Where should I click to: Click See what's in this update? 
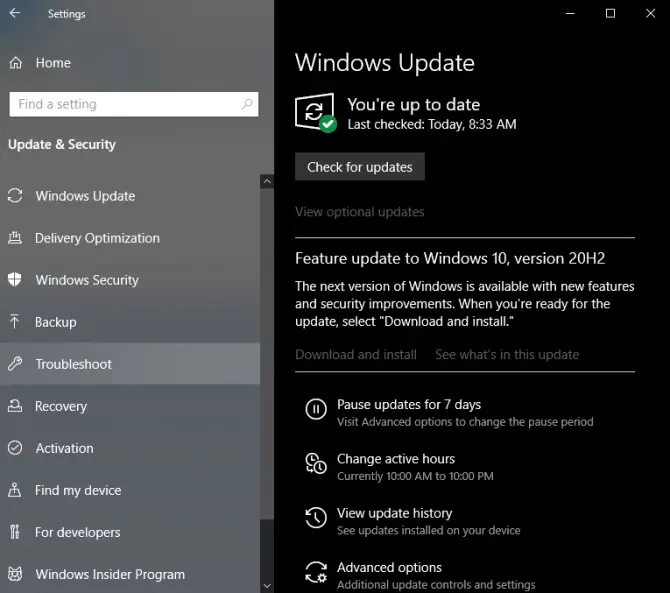[507, 354]
